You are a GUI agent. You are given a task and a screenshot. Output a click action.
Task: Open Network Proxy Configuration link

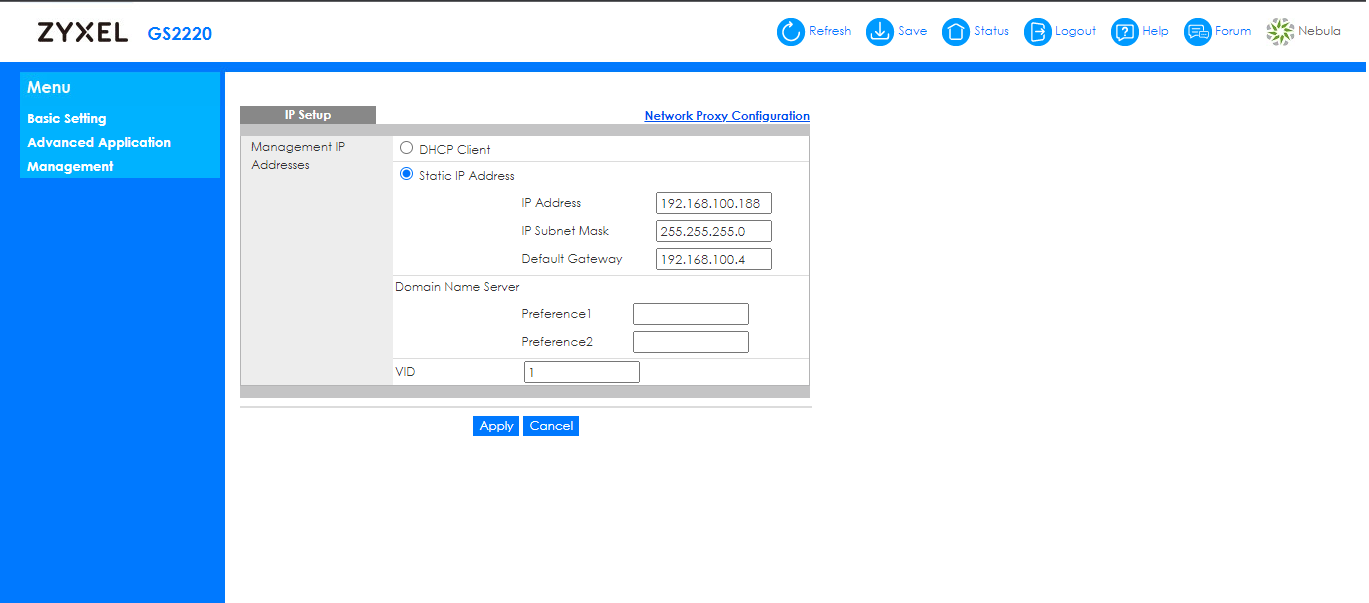(727, 116)
